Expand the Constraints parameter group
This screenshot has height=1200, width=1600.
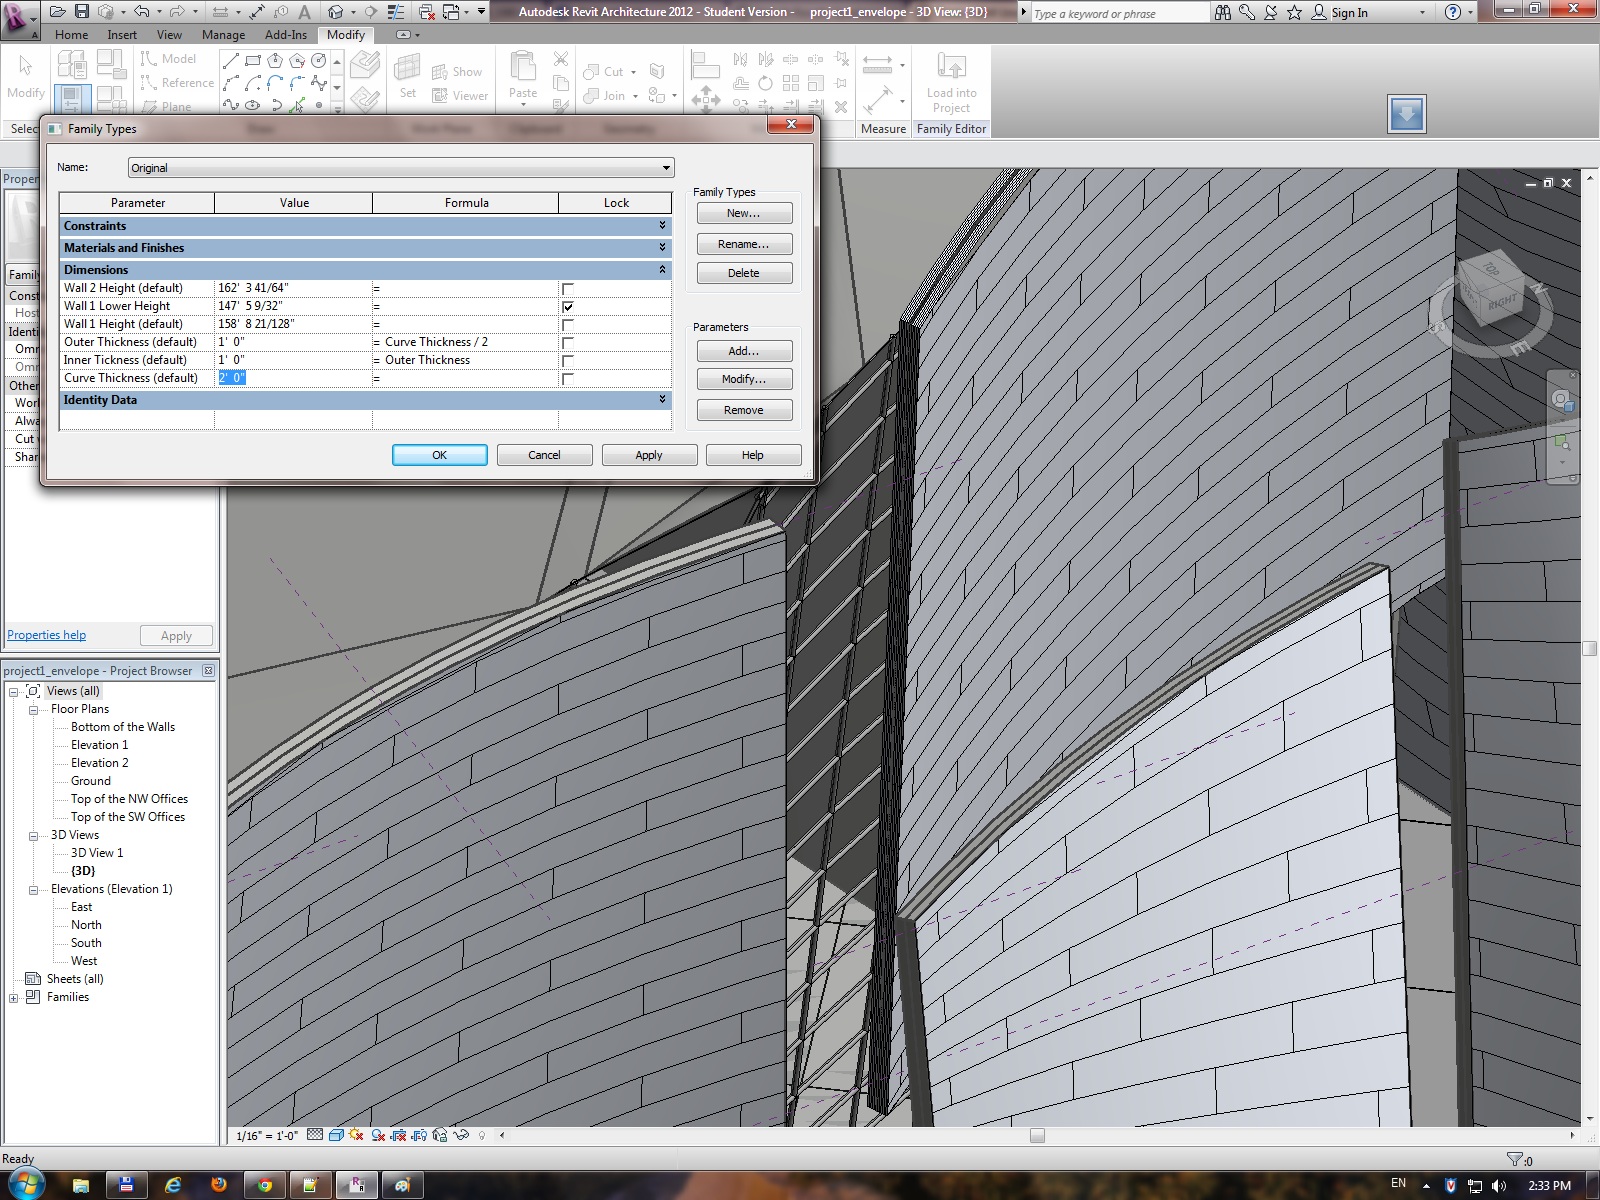[662, 226]
